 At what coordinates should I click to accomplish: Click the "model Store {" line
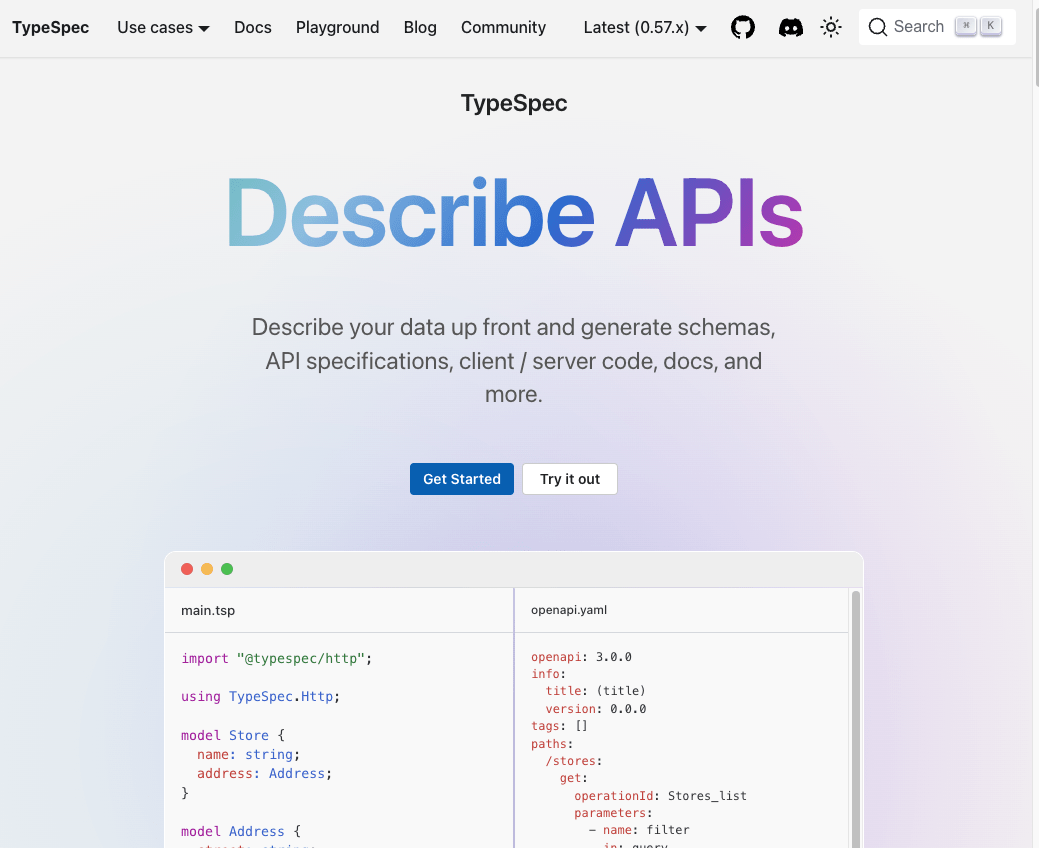233,735
